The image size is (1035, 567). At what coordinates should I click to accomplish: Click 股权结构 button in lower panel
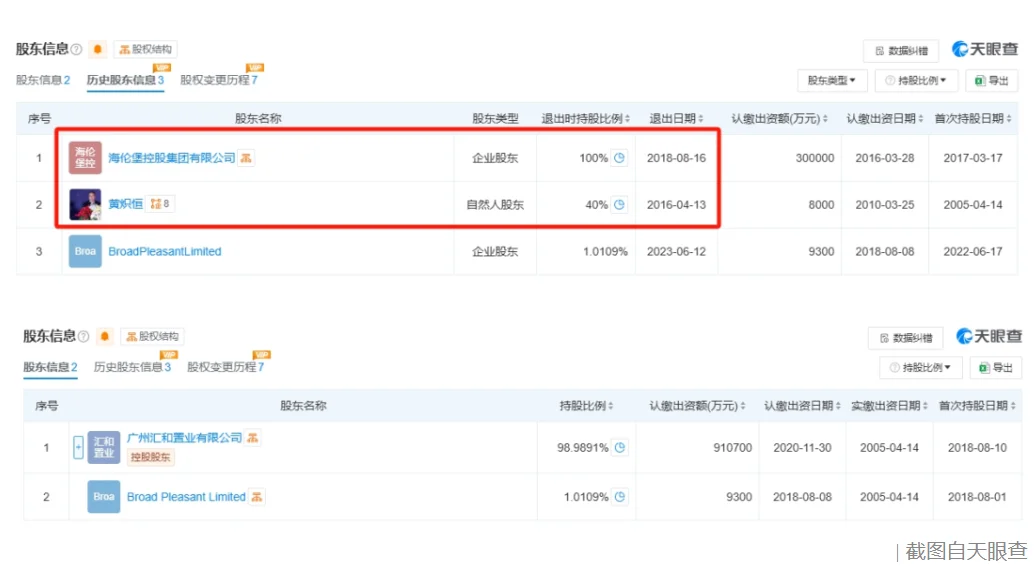tap(152, 336)
